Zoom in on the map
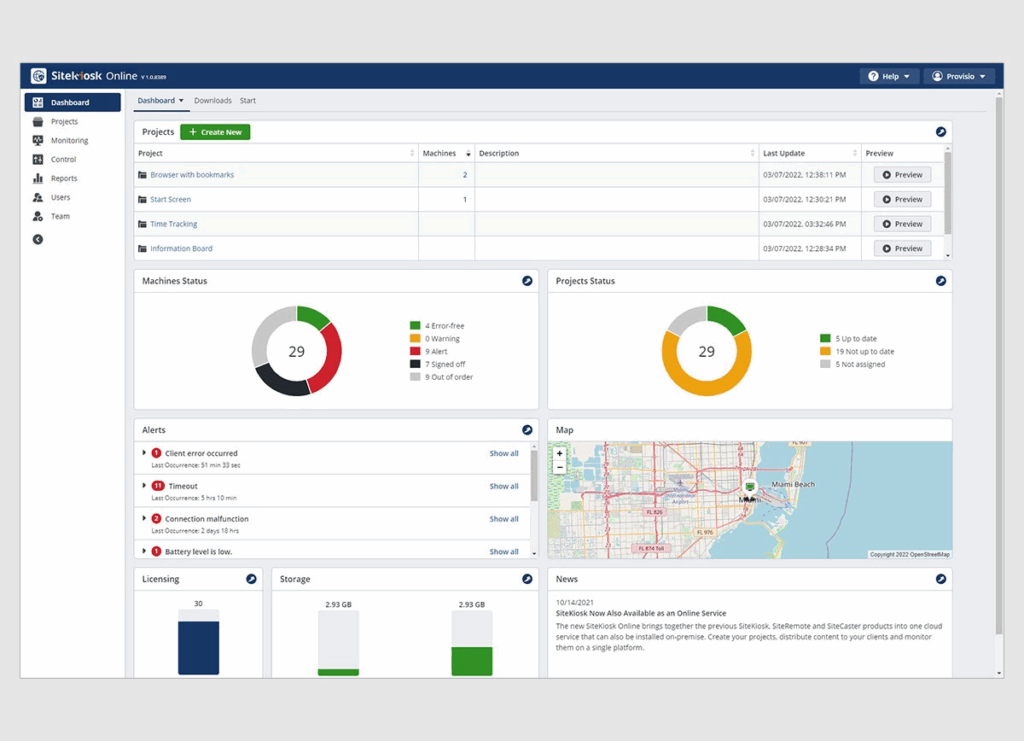This screenshot has height=741, width=1024. [x=559, y=454]
